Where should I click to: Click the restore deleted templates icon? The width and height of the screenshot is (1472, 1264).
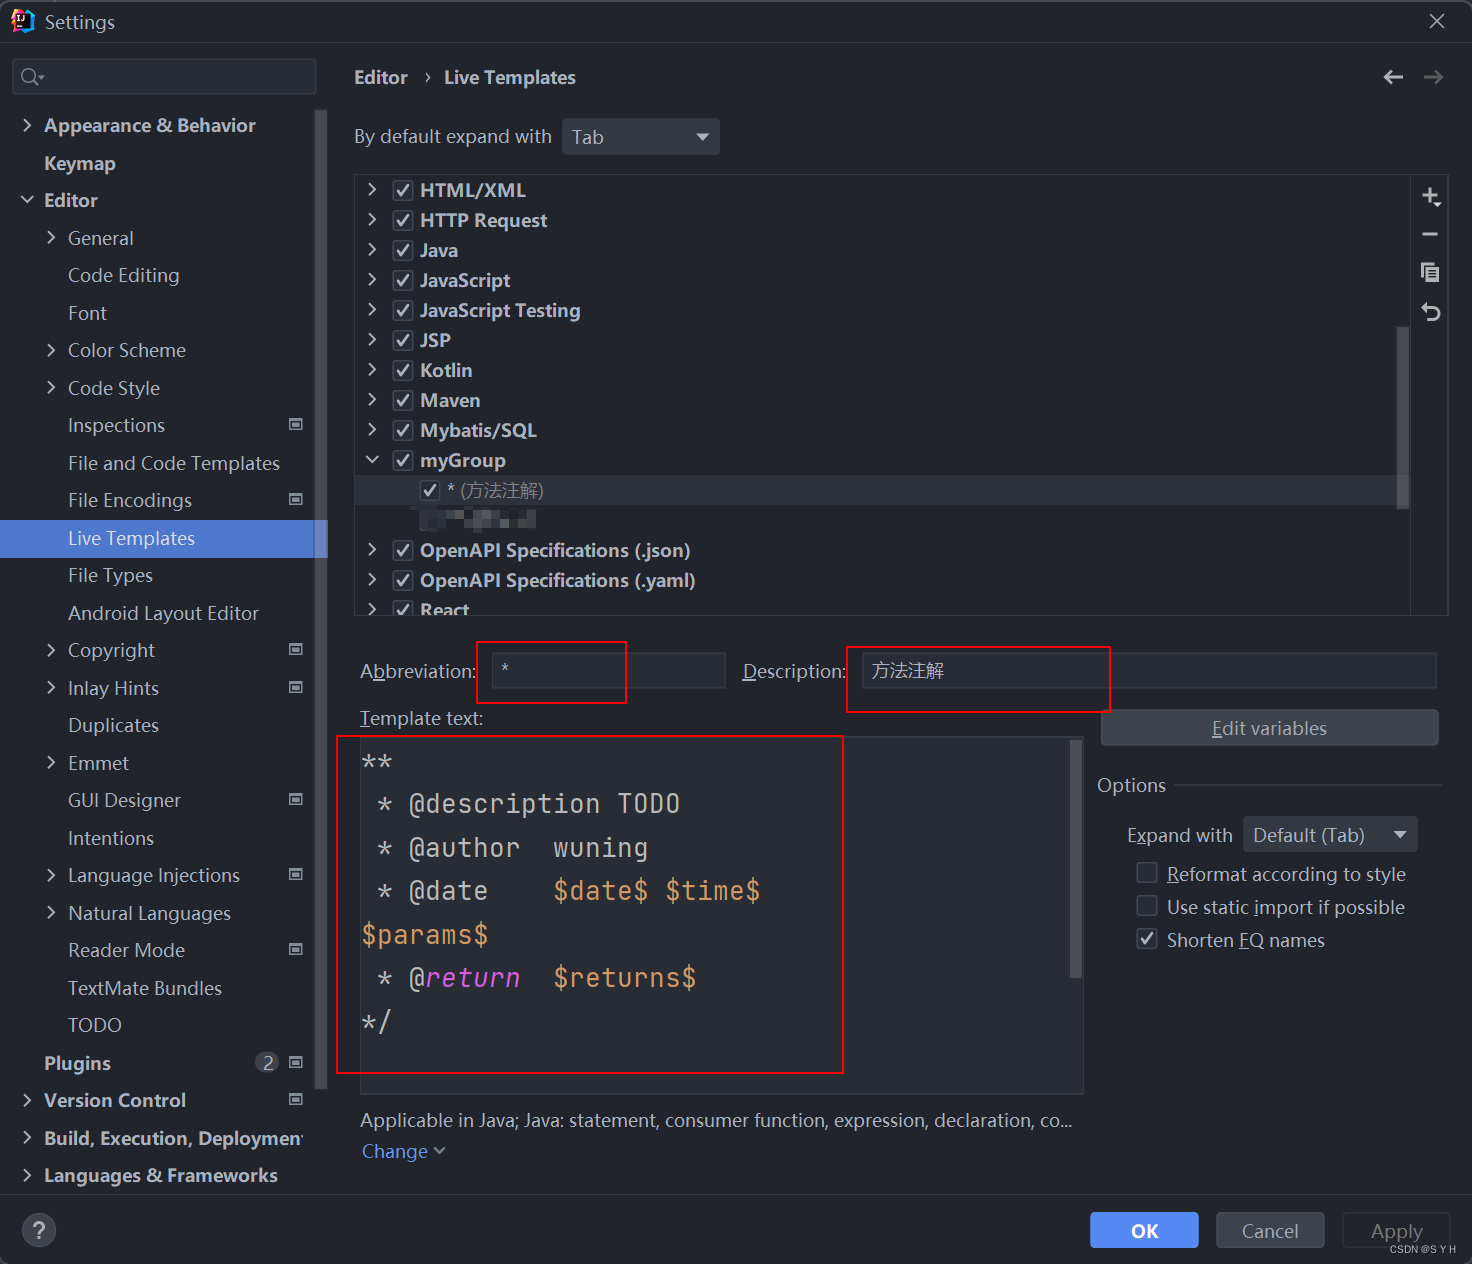pos(1431,312)
